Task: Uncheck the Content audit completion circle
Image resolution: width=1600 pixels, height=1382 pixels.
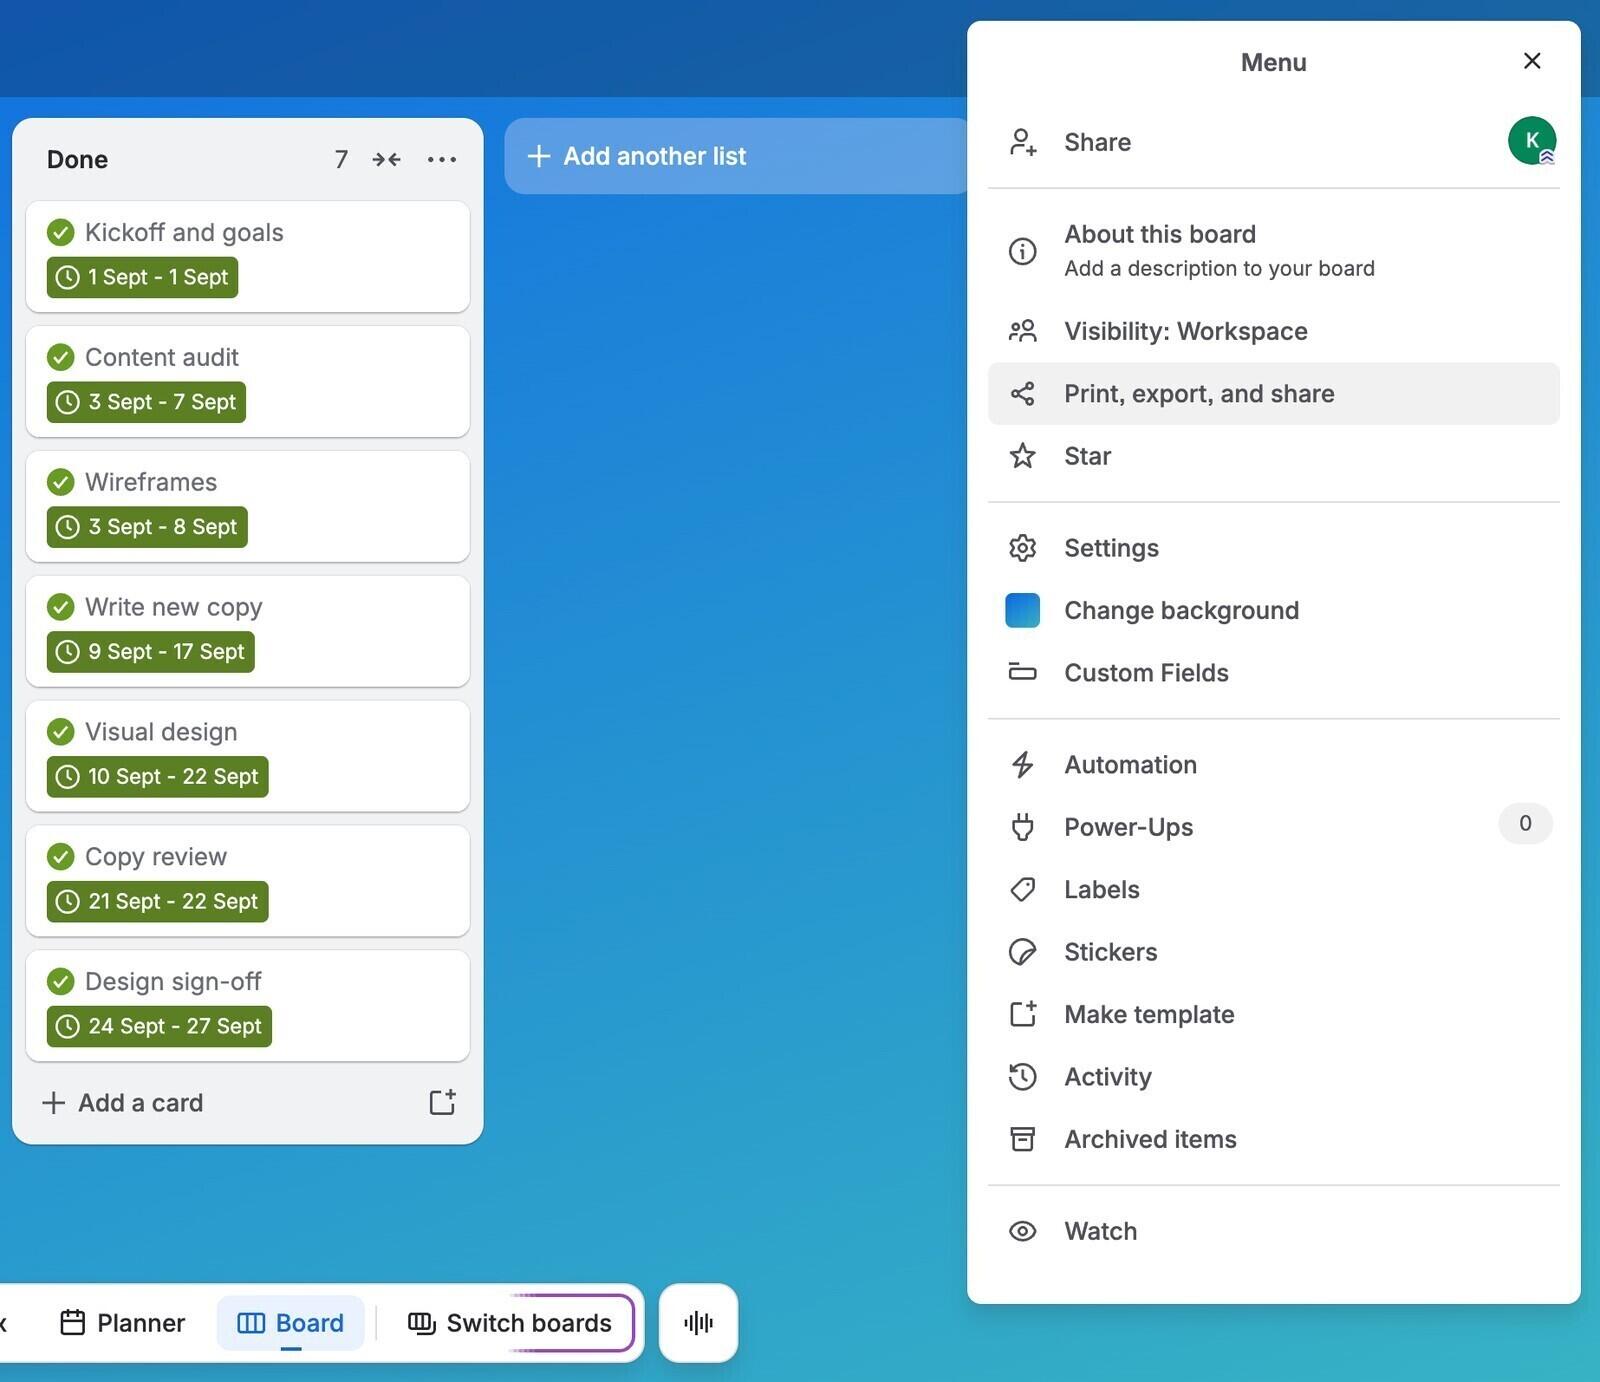Action: coord(61,357)
